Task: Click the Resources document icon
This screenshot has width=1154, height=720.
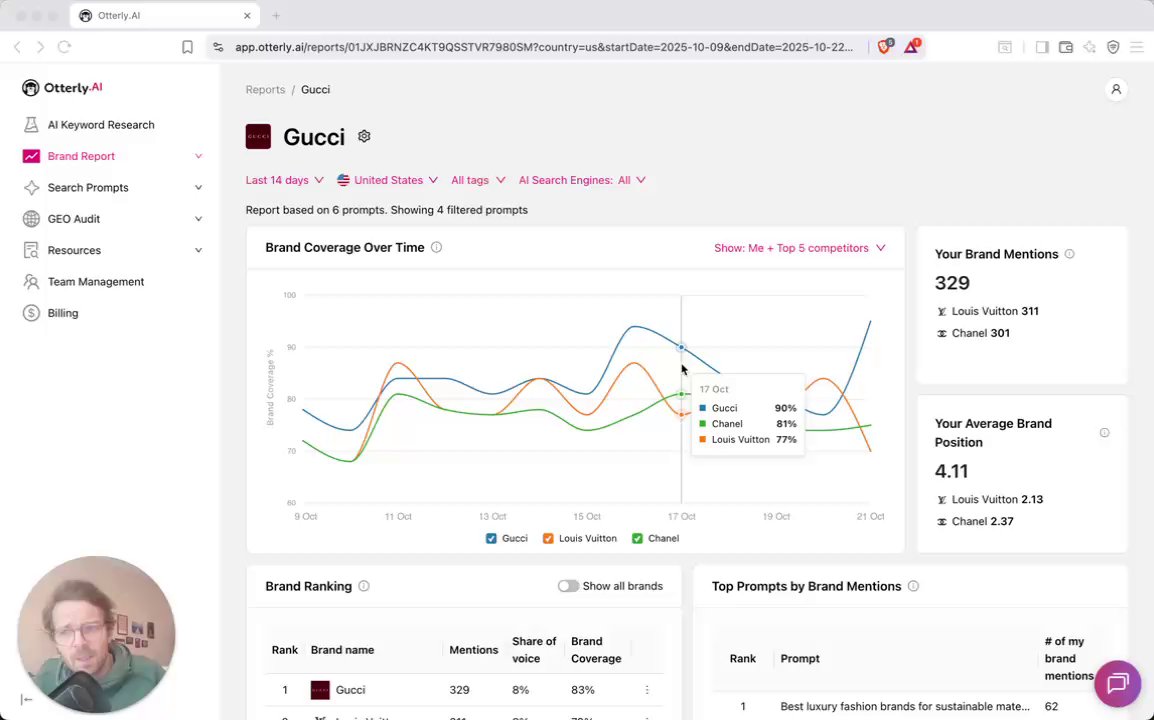Action: tap(31, 250)
